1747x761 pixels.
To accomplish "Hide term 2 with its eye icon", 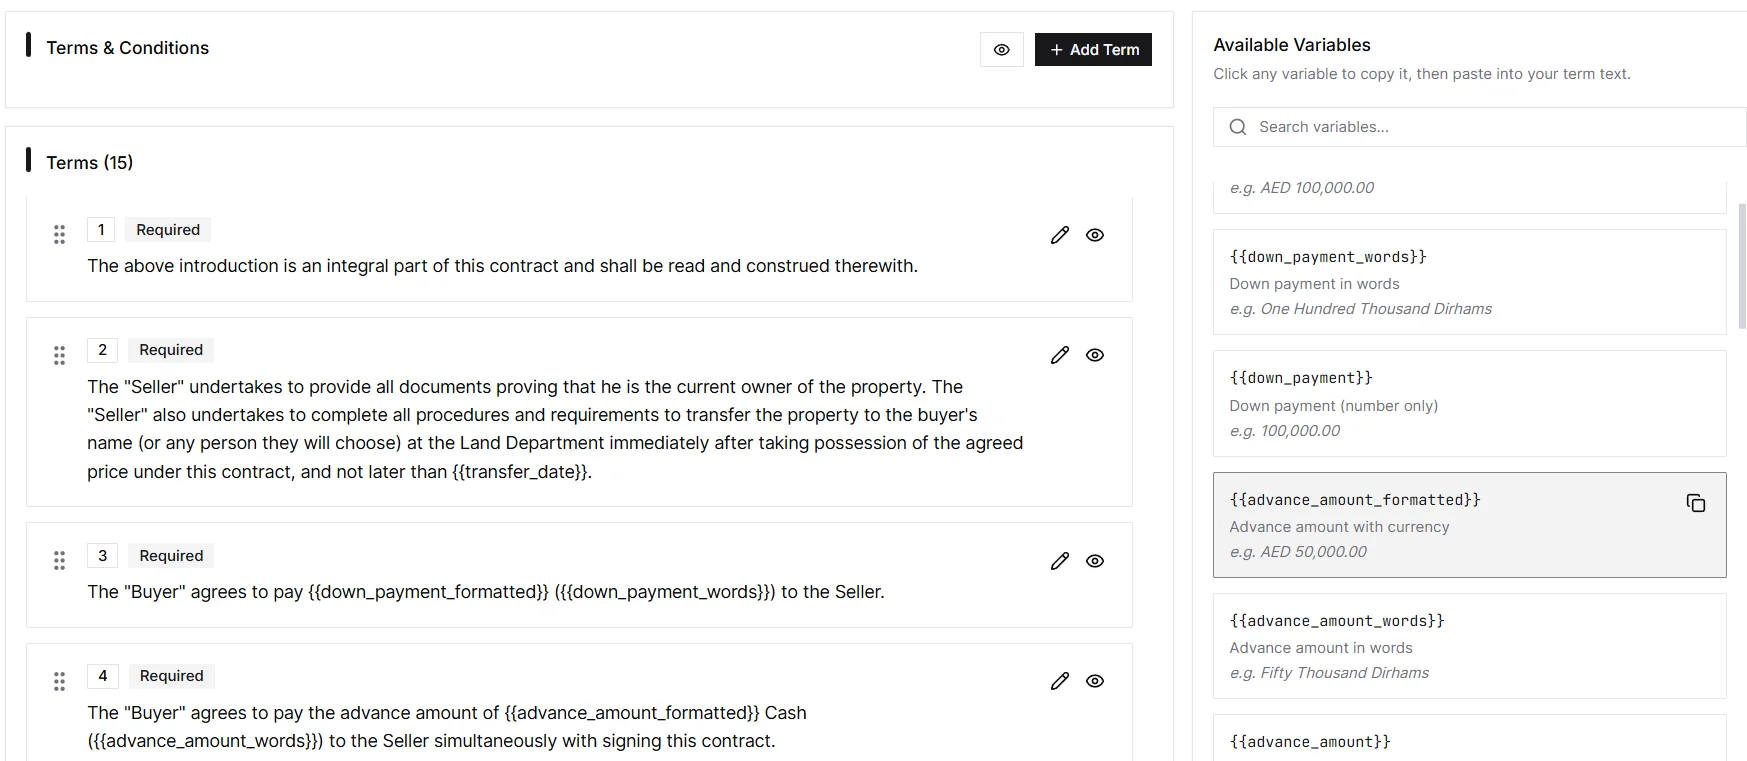I will [1095, 355].
